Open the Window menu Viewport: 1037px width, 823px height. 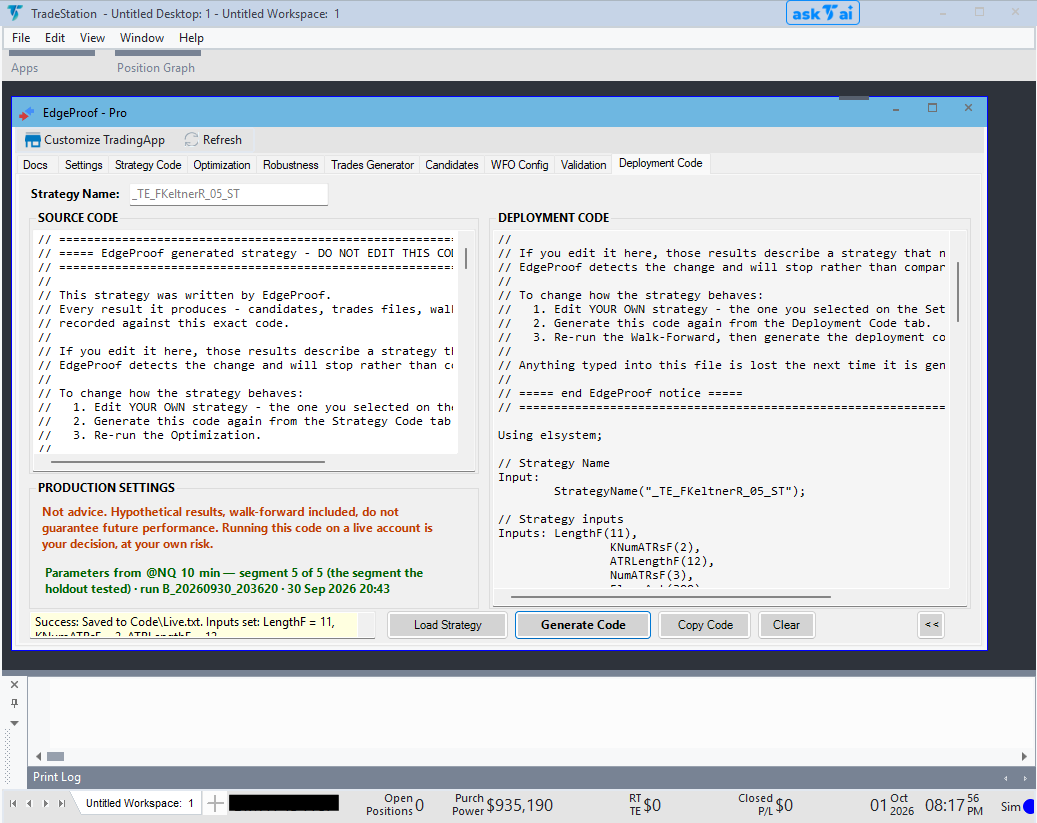click(142, 38)
